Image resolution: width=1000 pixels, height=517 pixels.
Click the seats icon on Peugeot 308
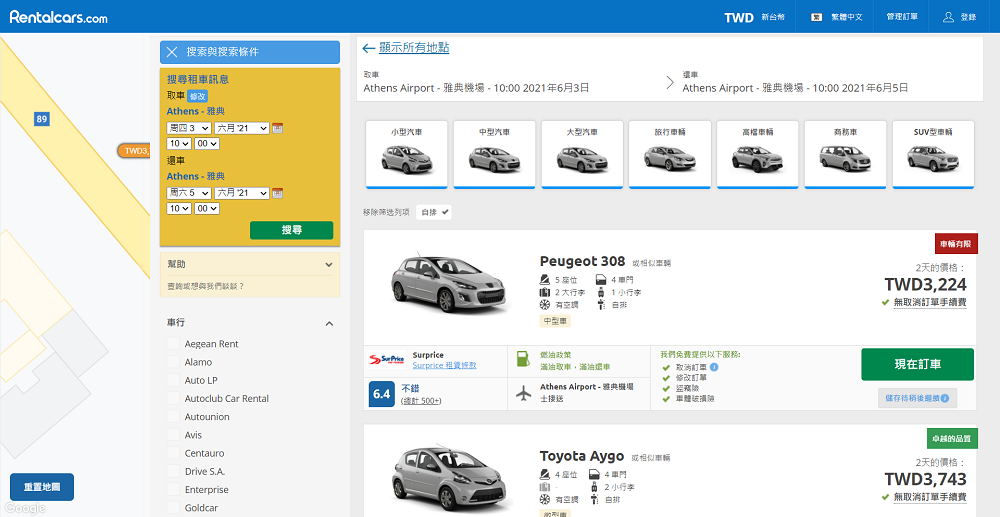pos(545,279)
